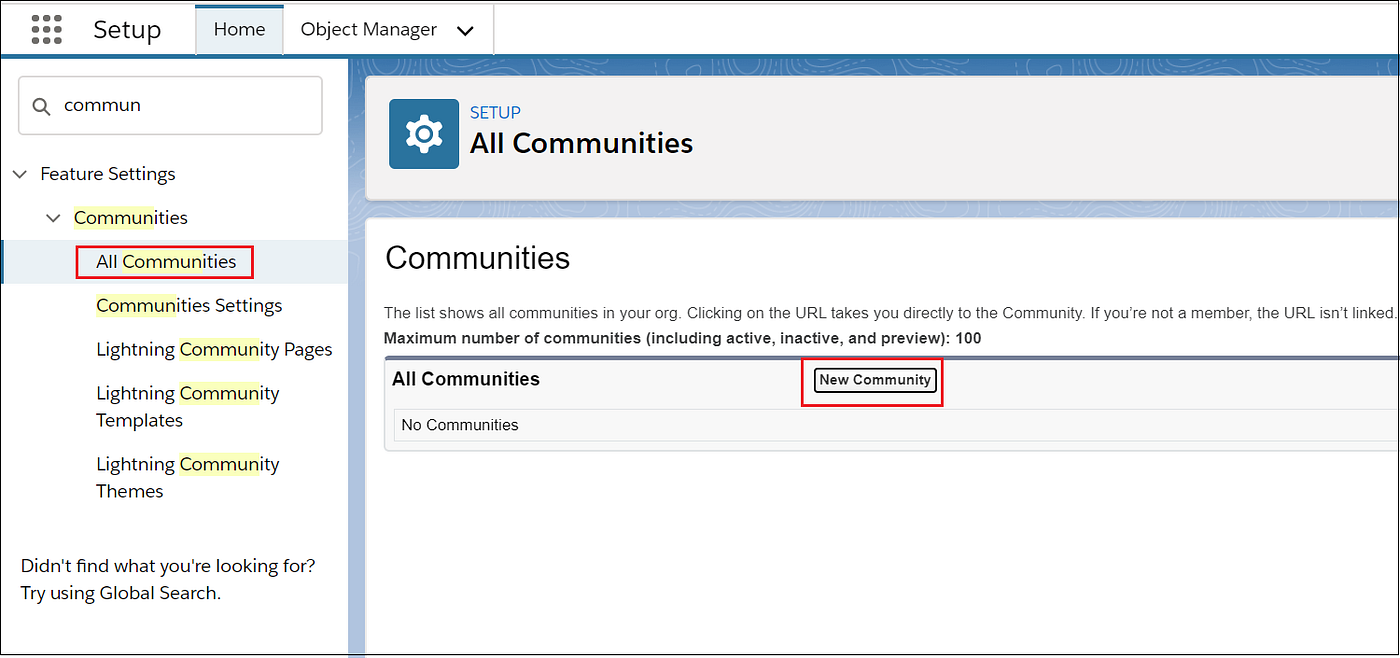Select the Setup home icon label

pos(127,30)
